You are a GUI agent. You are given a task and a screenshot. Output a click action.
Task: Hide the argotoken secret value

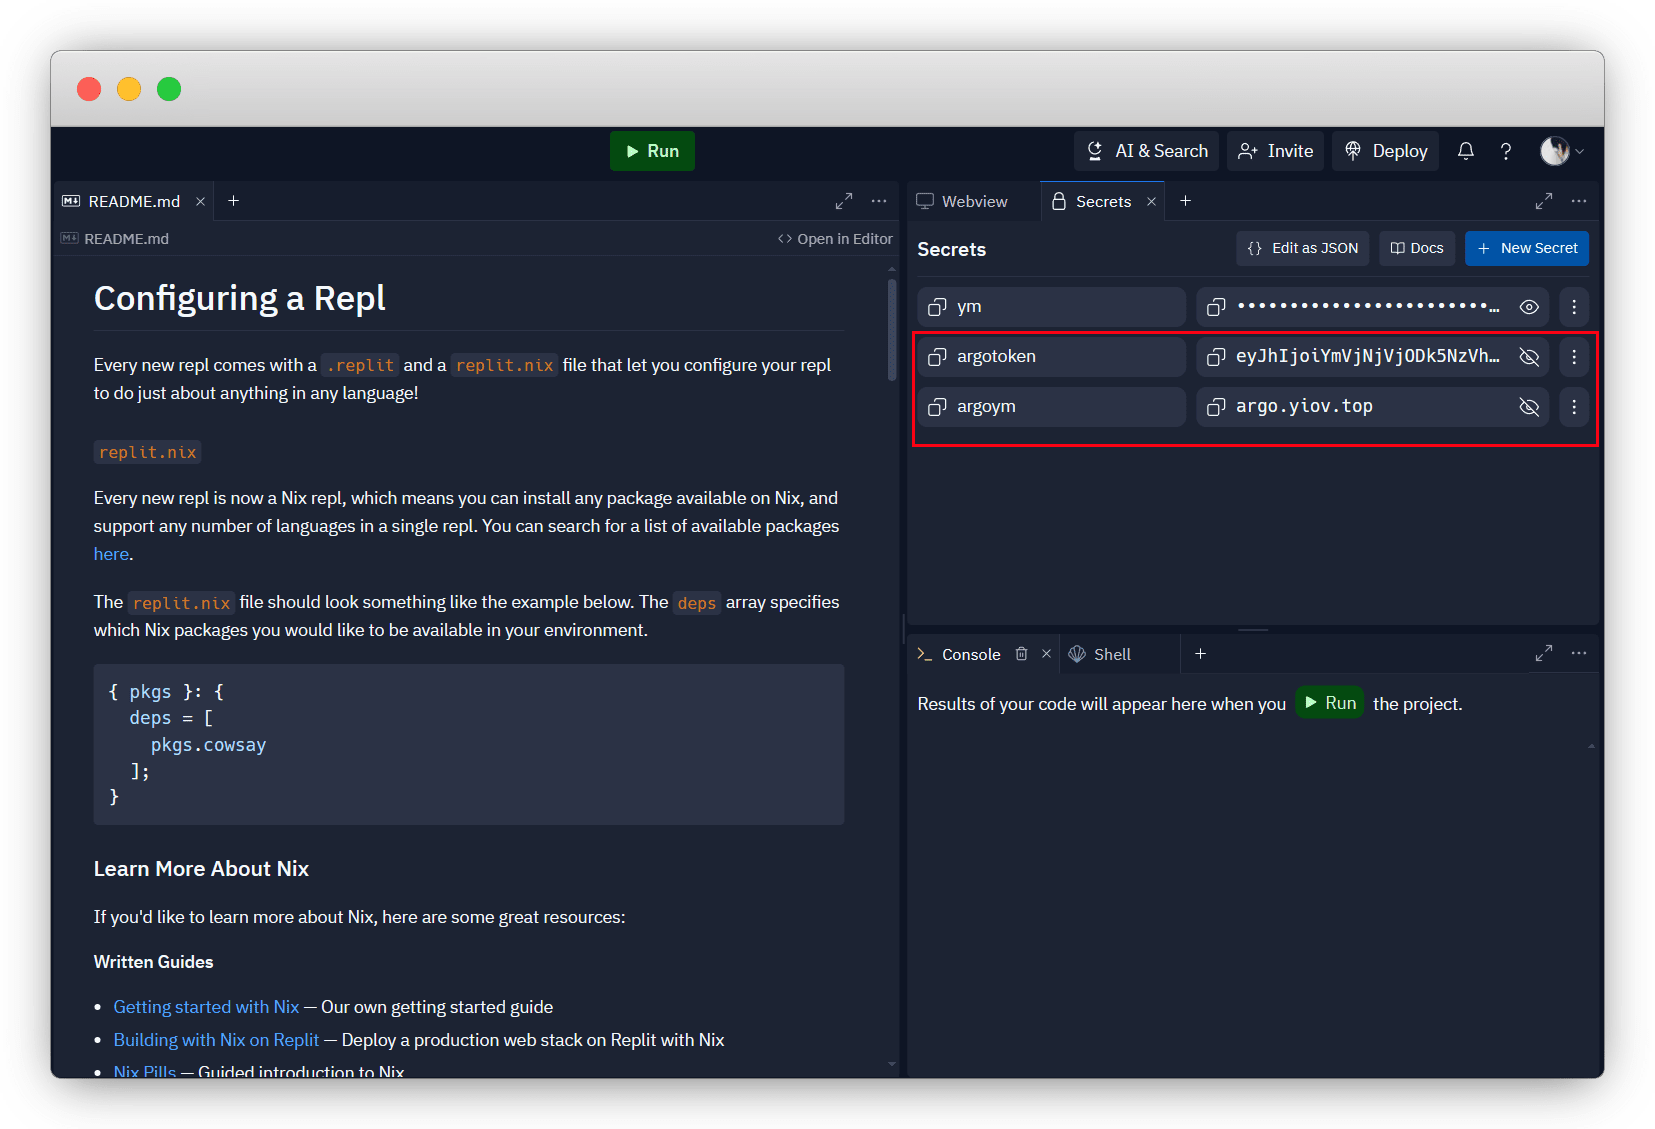pos(1529,357)
